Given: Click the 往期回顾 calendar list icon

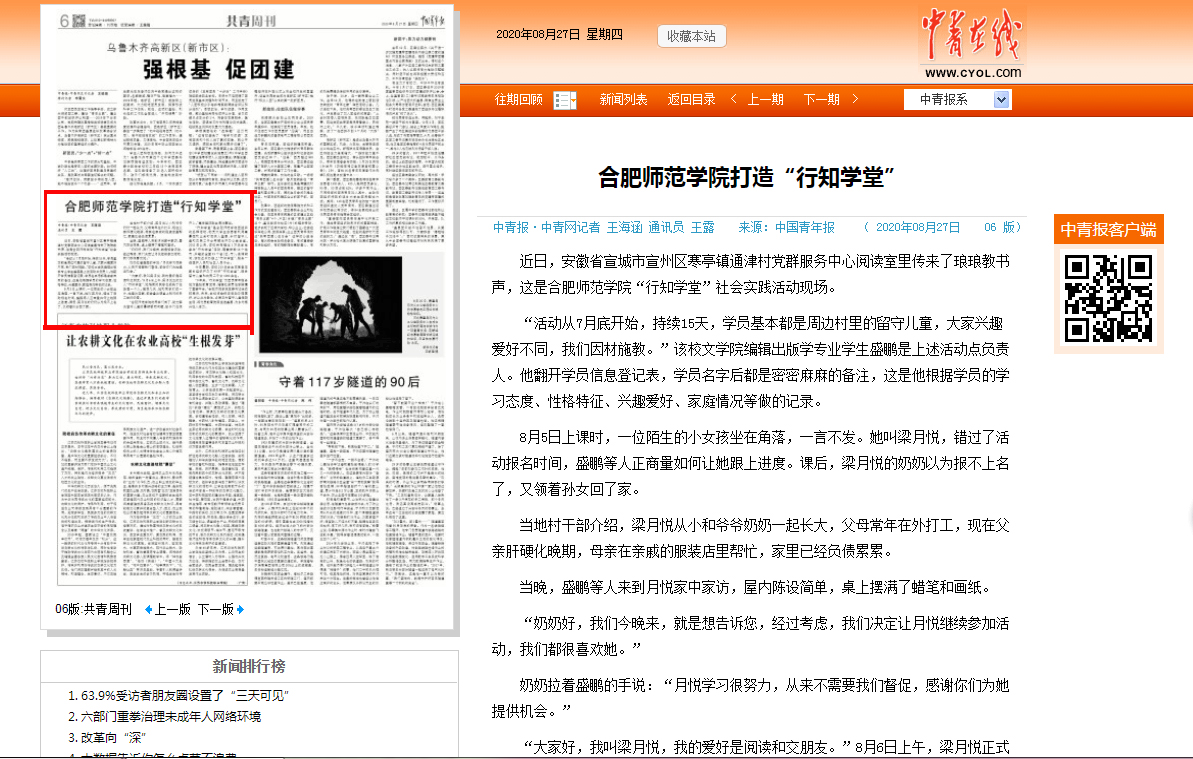Looking at the screenshot, I should point(565,100).
